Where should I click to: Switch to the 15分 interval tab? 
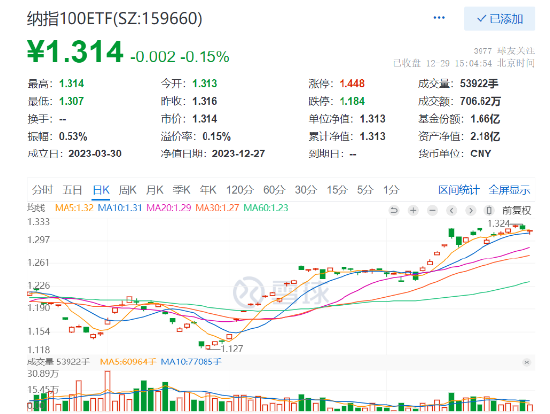(337, 190)
